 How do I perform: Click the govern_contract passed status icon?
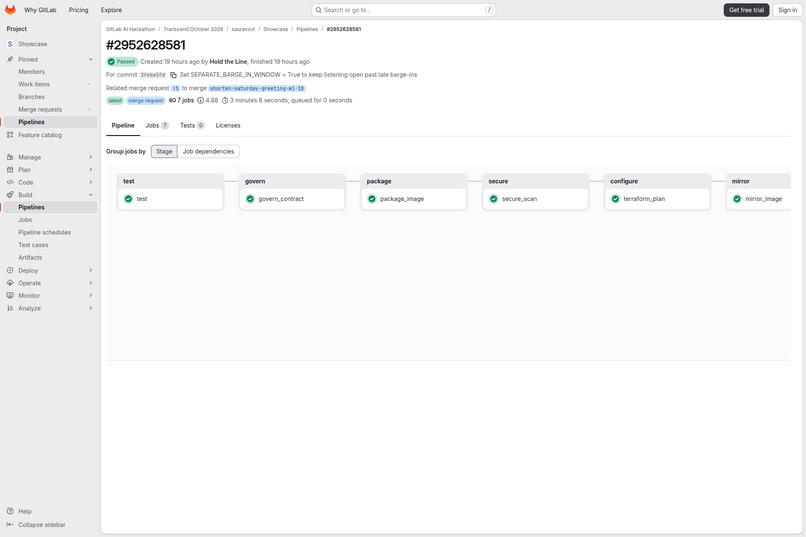pos(250,199)
